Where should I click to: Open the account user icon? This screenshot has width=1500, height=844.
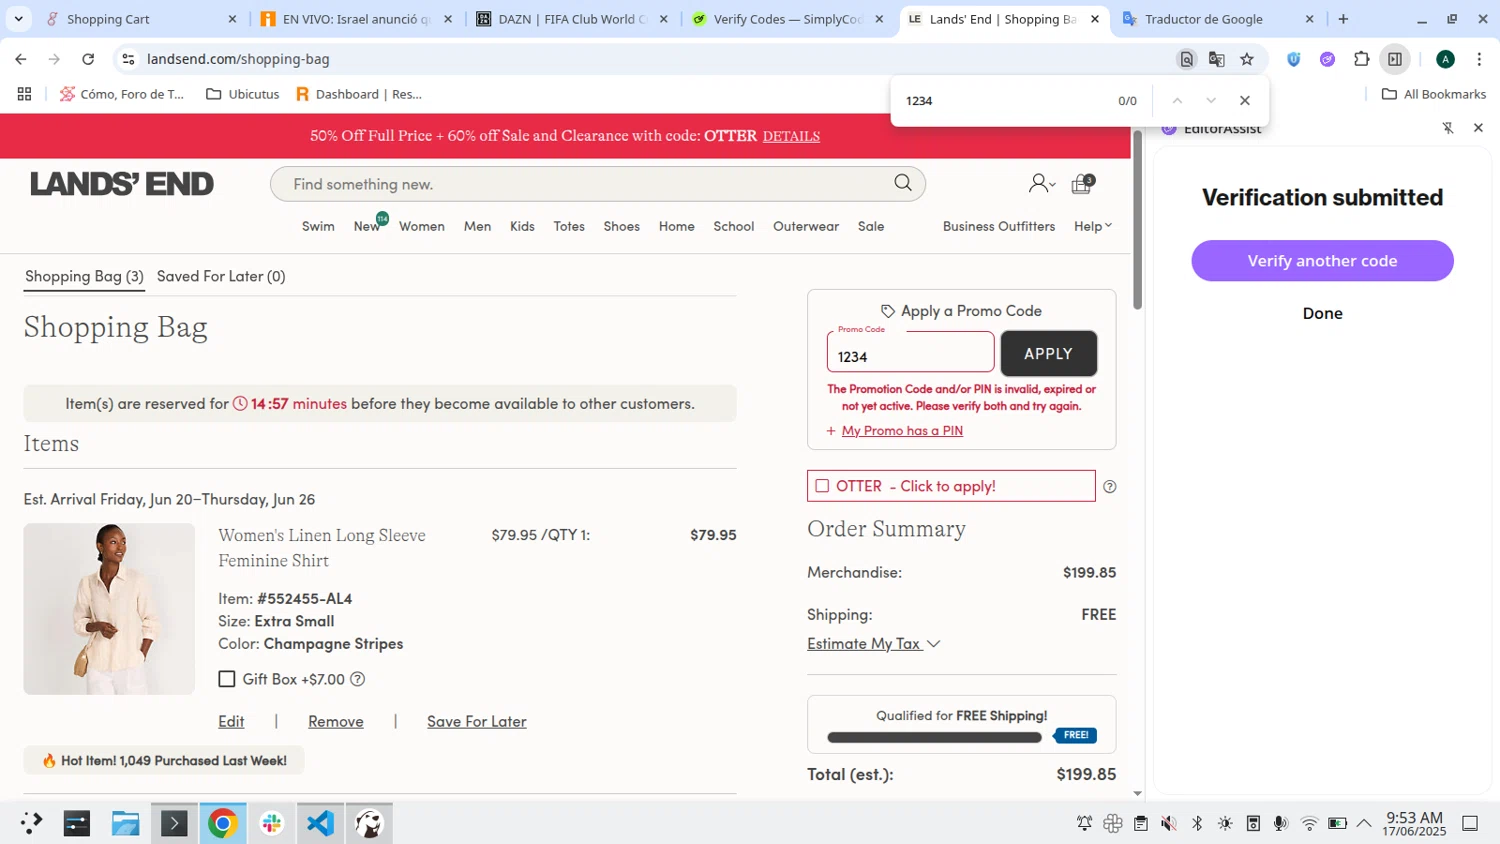pyautogui.click(x=1041, y=184)
